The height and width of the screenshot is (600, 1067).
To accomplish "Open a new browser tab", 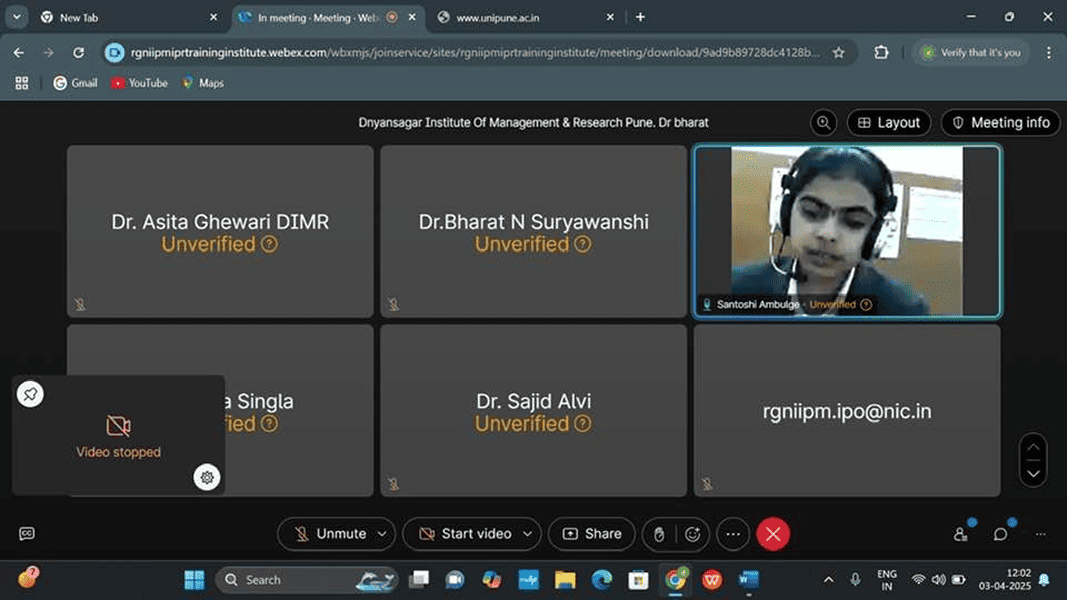I will point(640,17).
